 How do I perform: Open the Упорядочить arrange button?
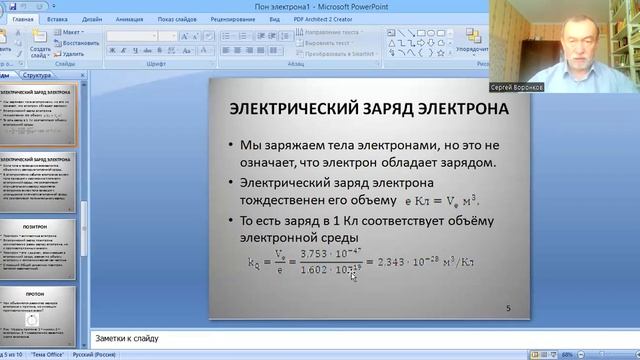(472, 41)
